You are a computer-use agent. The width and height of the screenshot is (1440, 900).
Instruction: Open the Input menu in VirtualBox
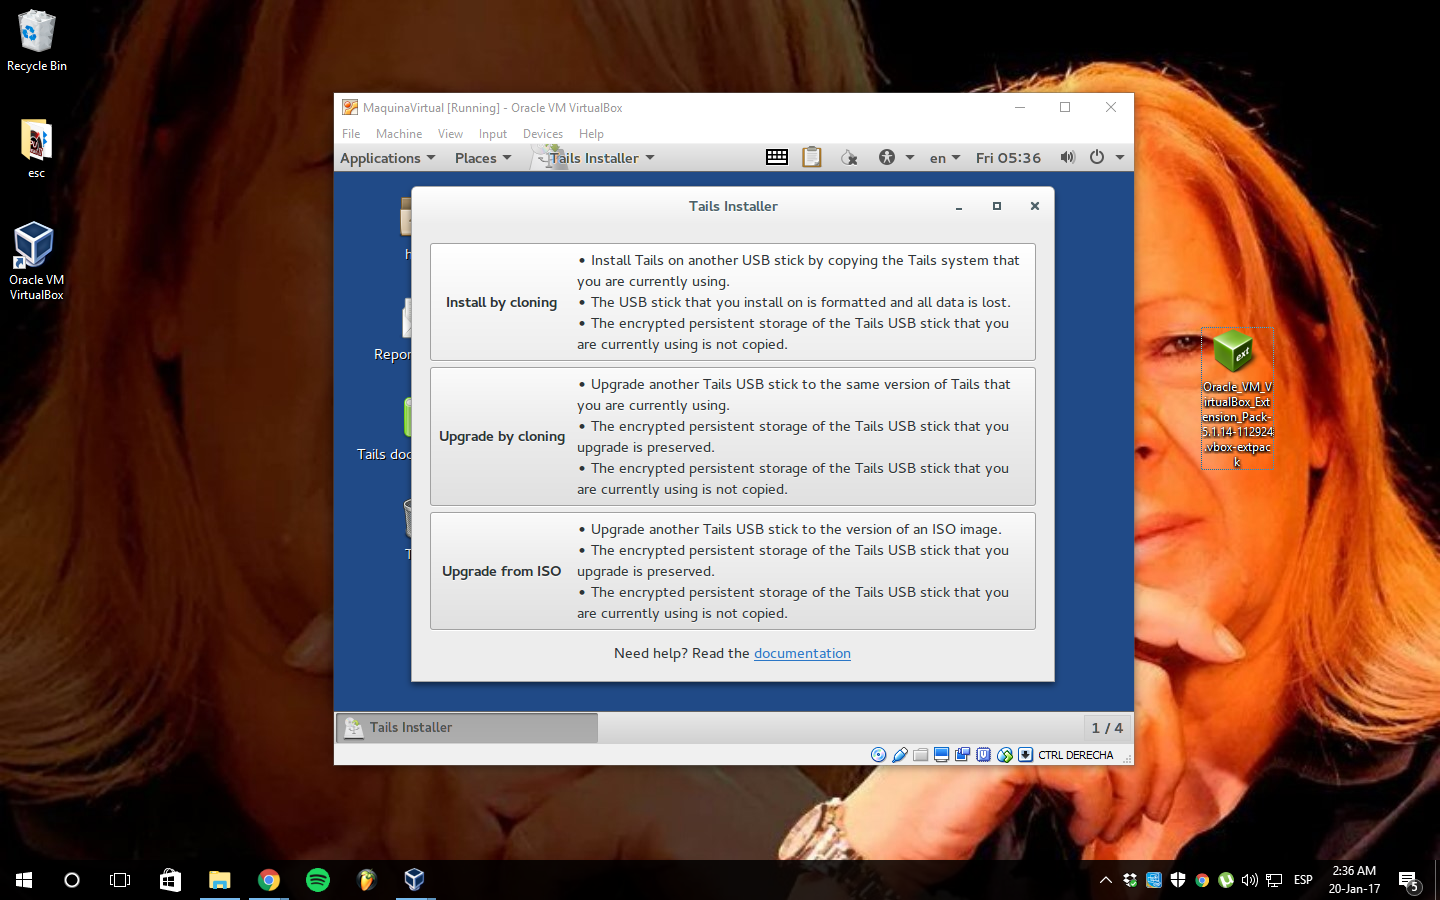coord(493,134)
